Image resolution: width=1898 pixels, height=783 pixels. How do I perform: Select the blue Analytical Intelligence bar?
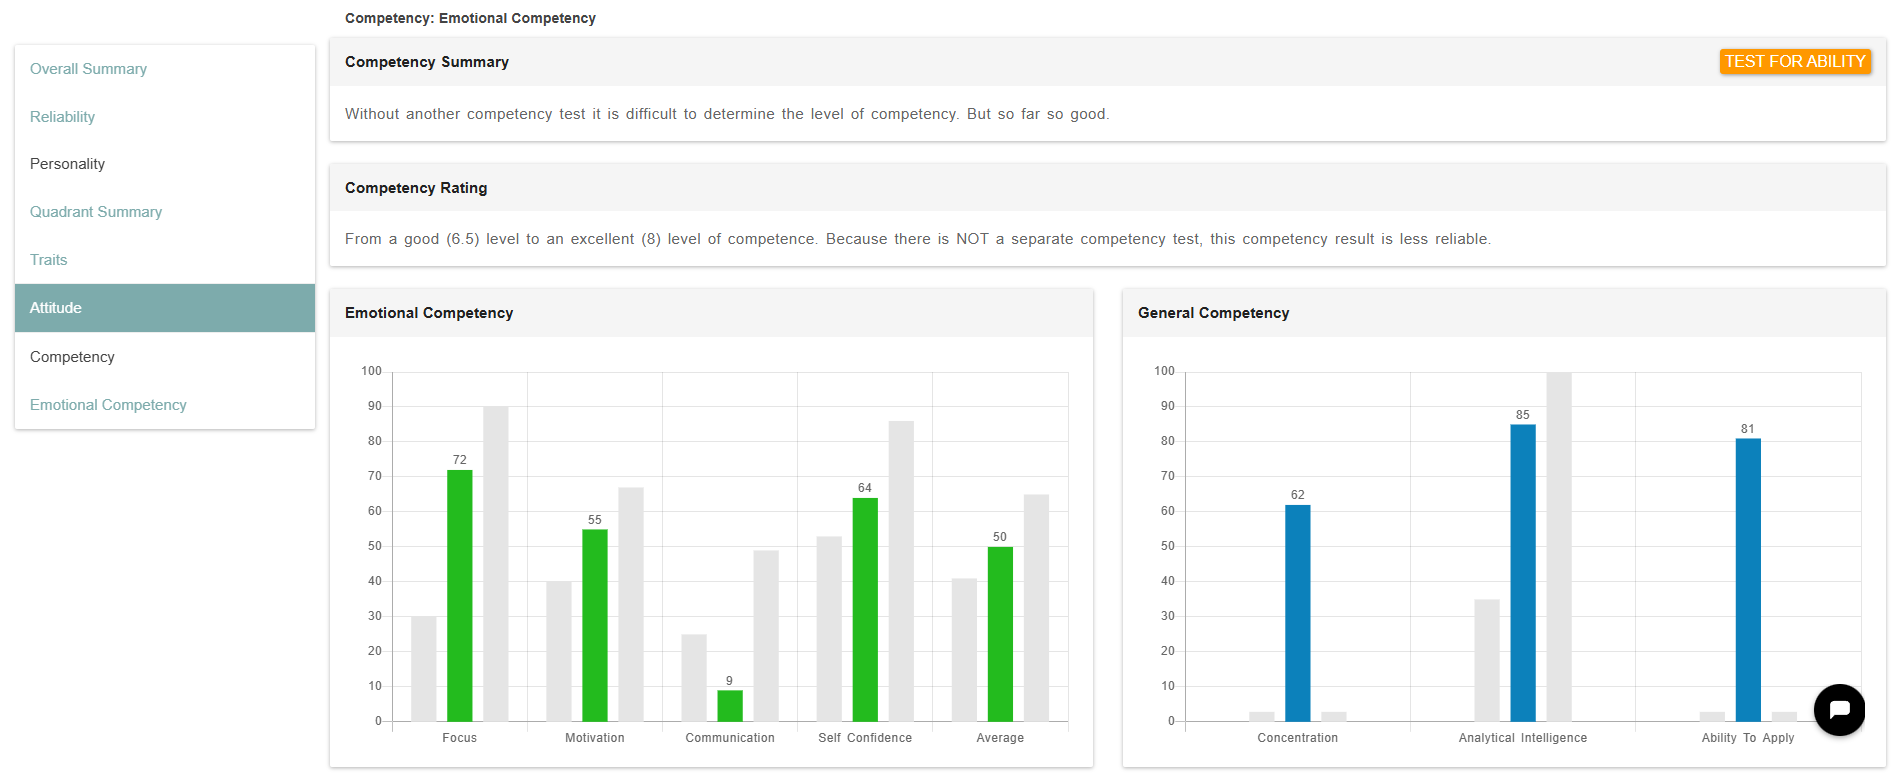coord(1522,572)
